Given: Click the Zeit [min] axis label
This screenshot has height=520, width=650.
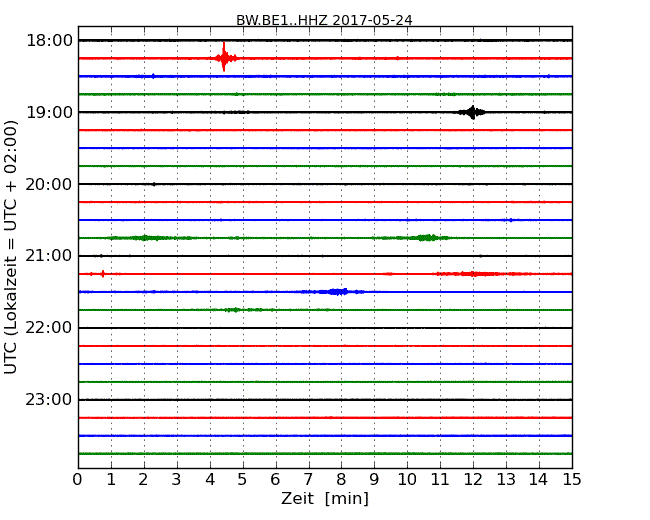Looking at the screenshot, I should [325, 498].
